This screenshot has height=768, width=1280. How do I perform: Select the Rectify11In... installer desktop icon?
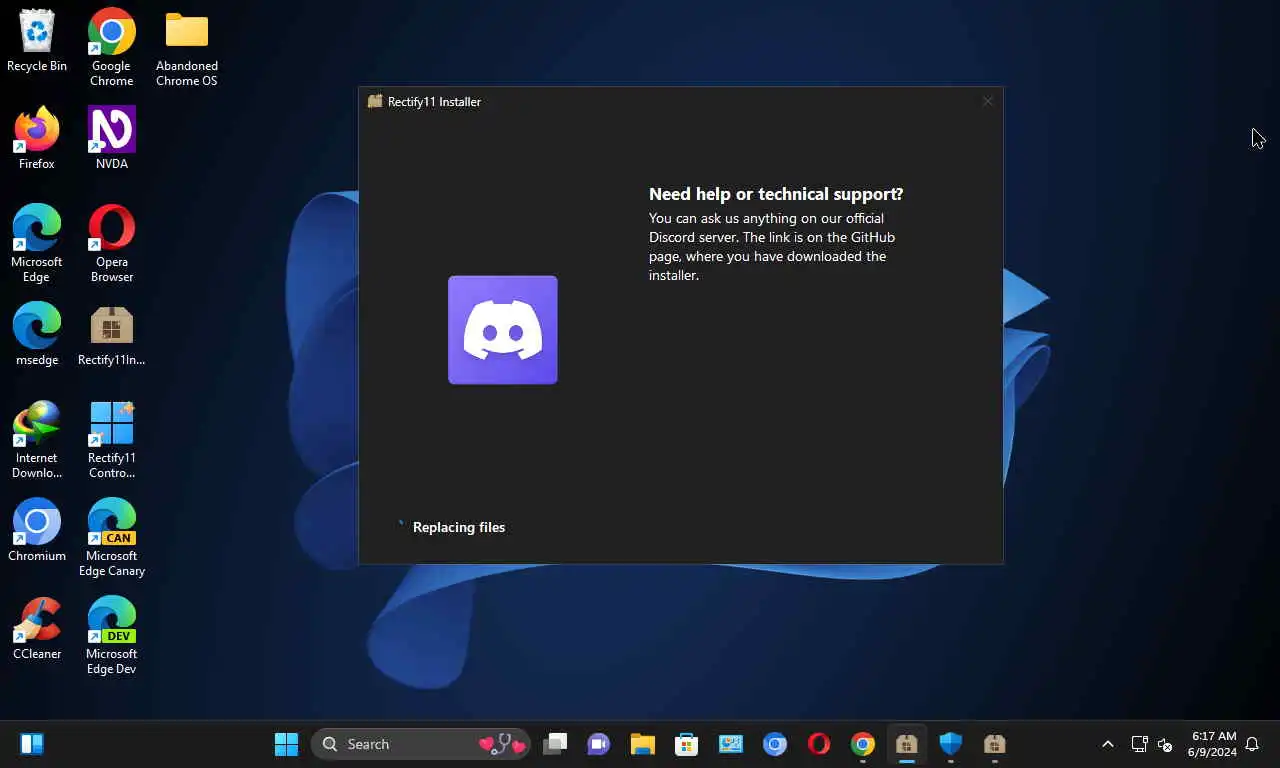(111, 334)
